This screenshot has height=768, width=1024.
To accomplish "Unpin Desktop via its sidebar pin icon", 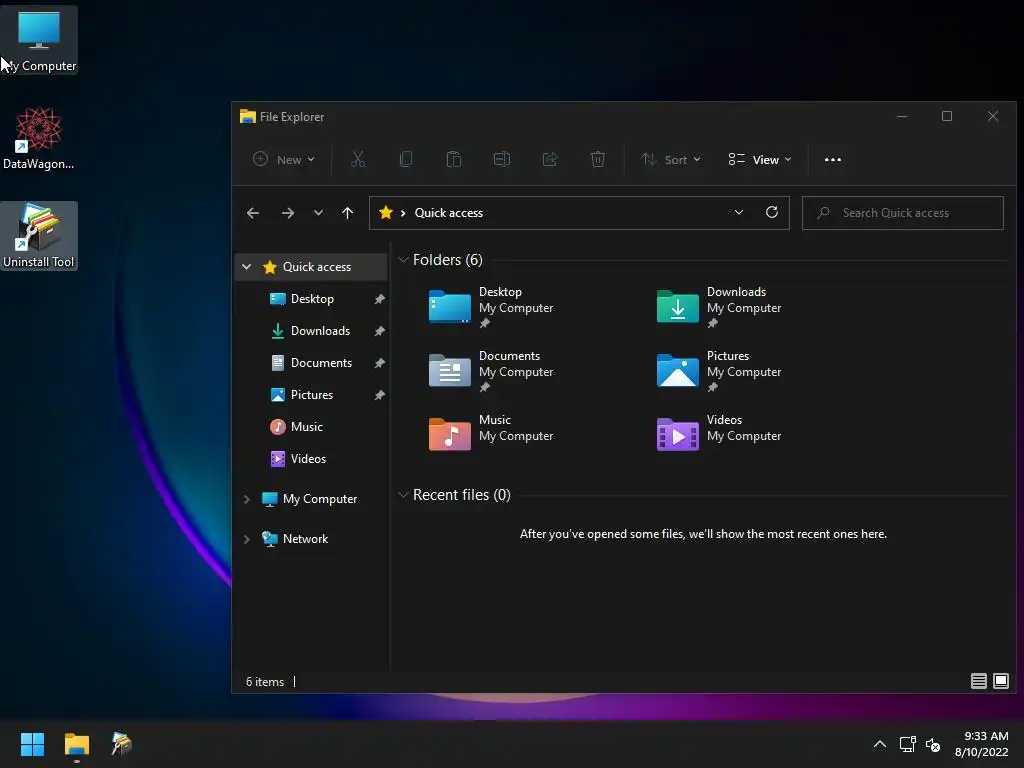I will [x=379, y=299].
